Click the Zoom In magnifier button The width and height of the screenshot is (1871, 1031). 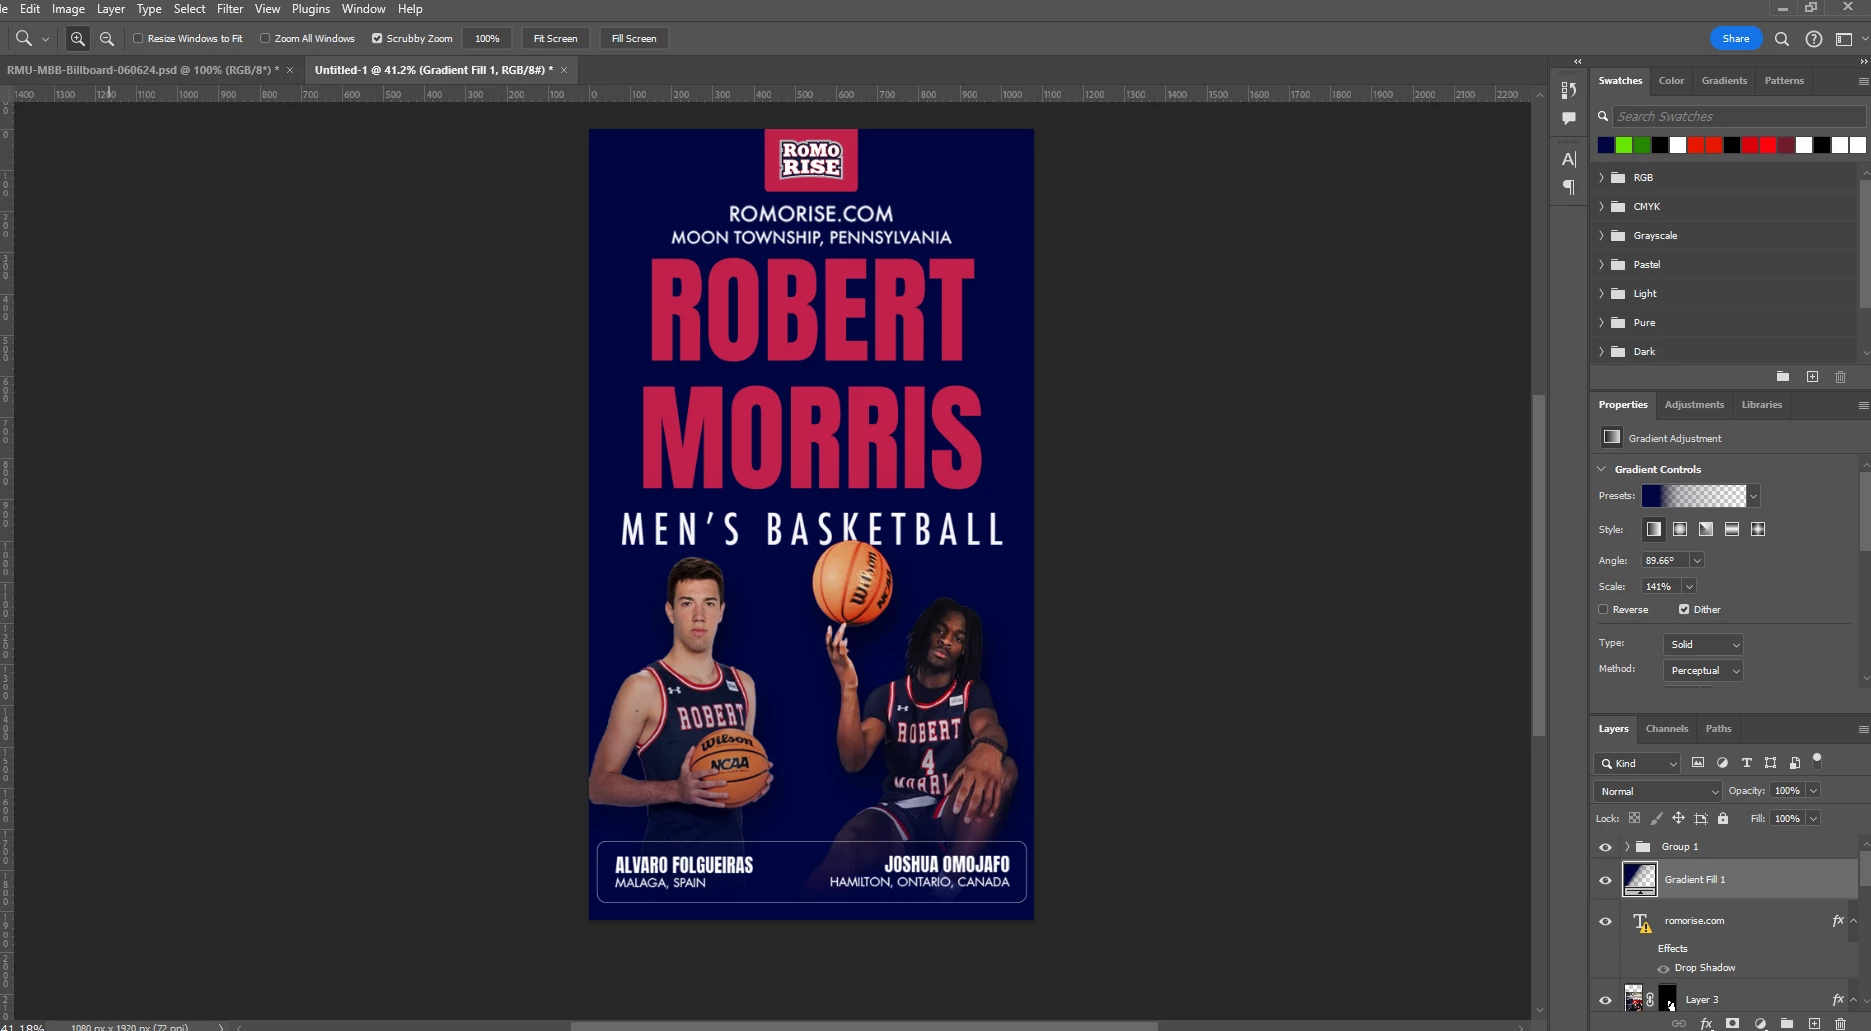77,39
